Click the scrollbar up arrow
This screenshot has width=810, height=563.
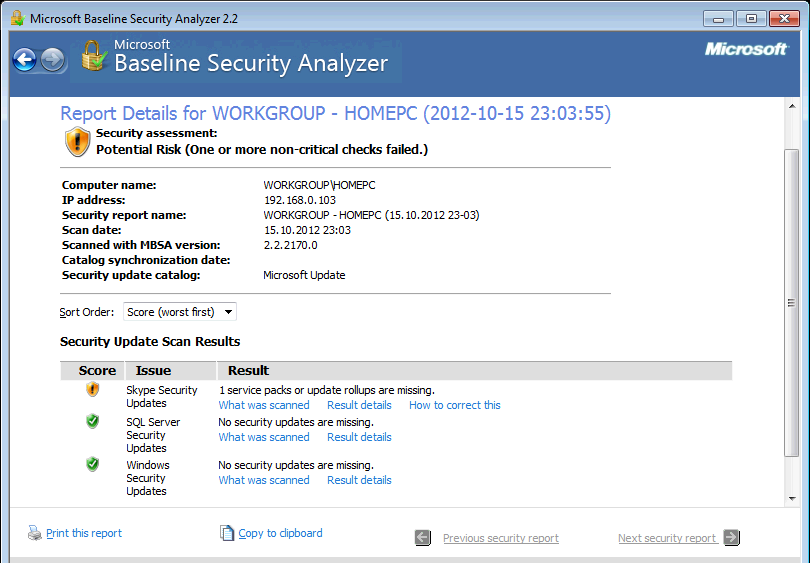[792, 106]
